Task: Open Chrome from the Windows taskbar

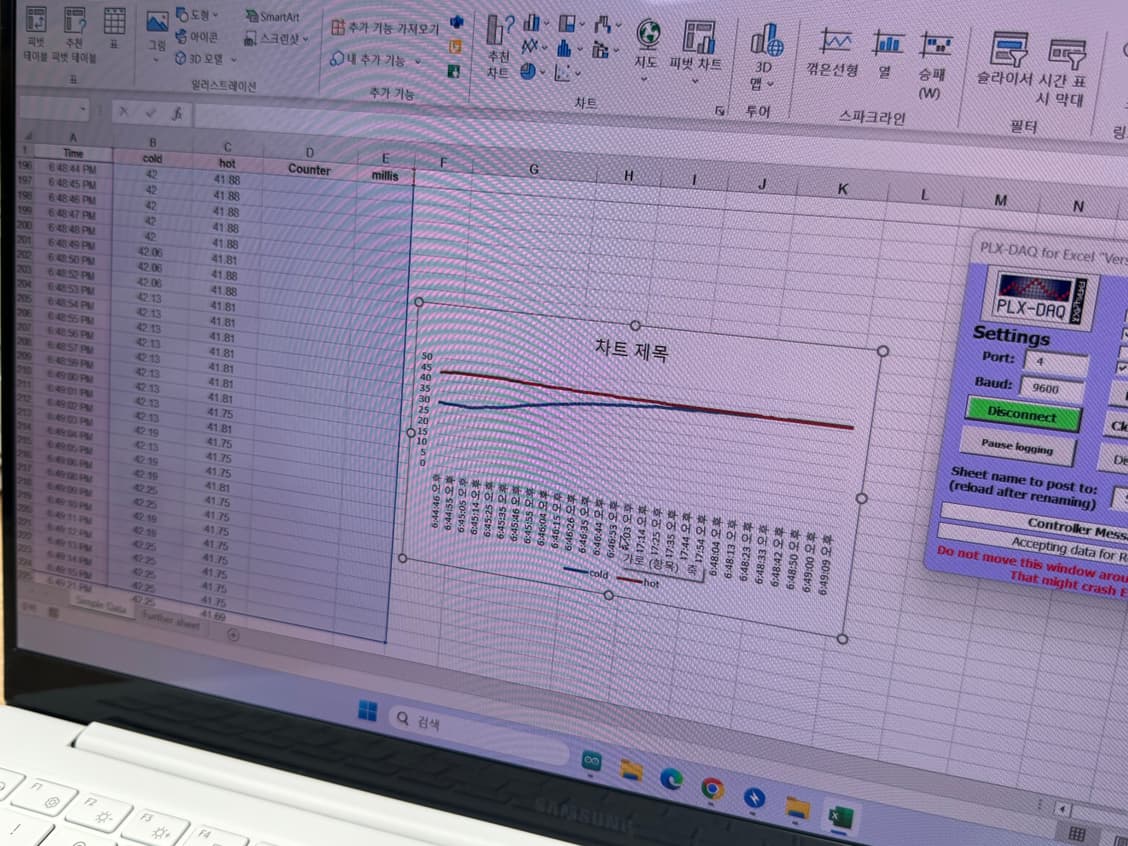Action: click(712, 789)
